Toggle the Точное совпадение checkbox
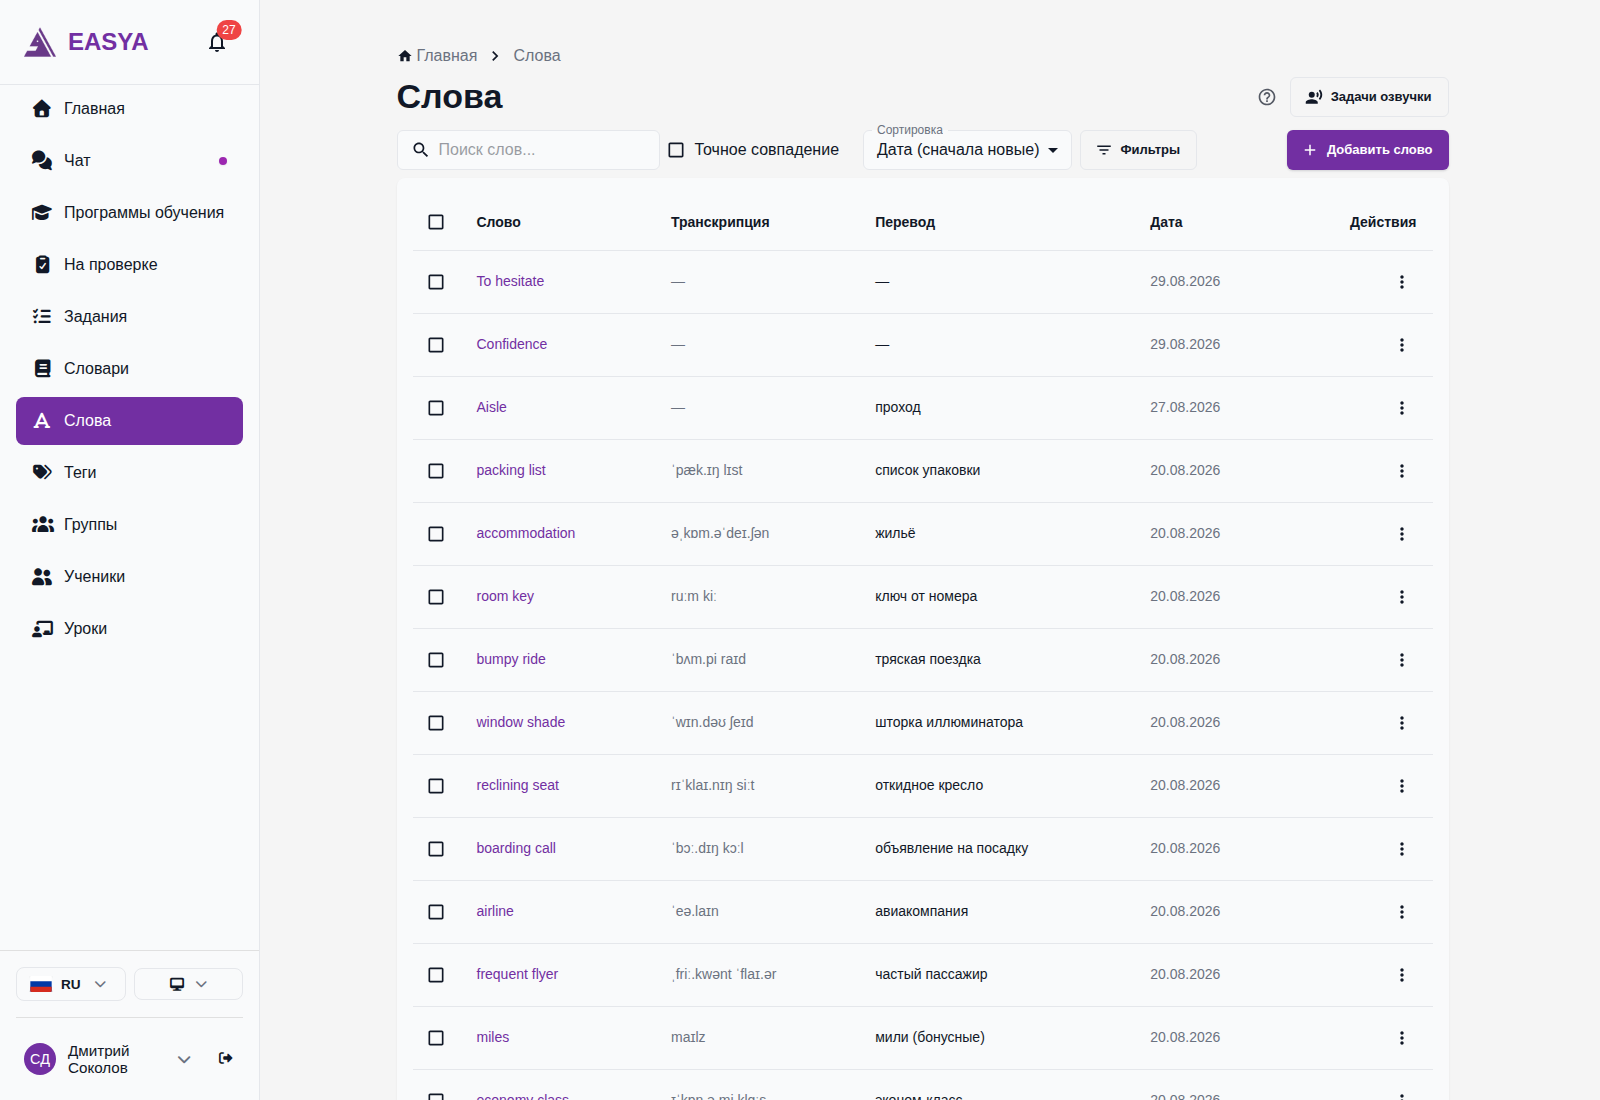Image resolution: width=1600 pixels, height=1100 pixels. [676, 150]
